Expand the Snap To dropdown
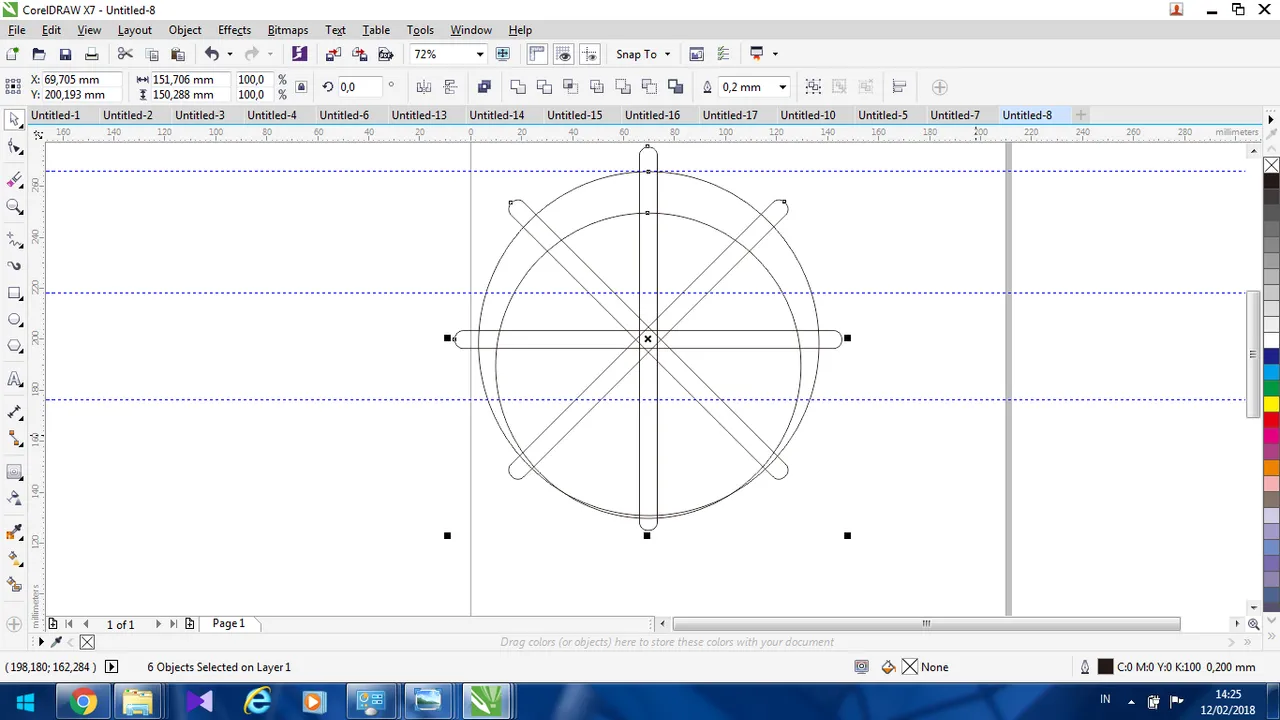Viewport: 1280px width, 720px height. pos(667,54)
